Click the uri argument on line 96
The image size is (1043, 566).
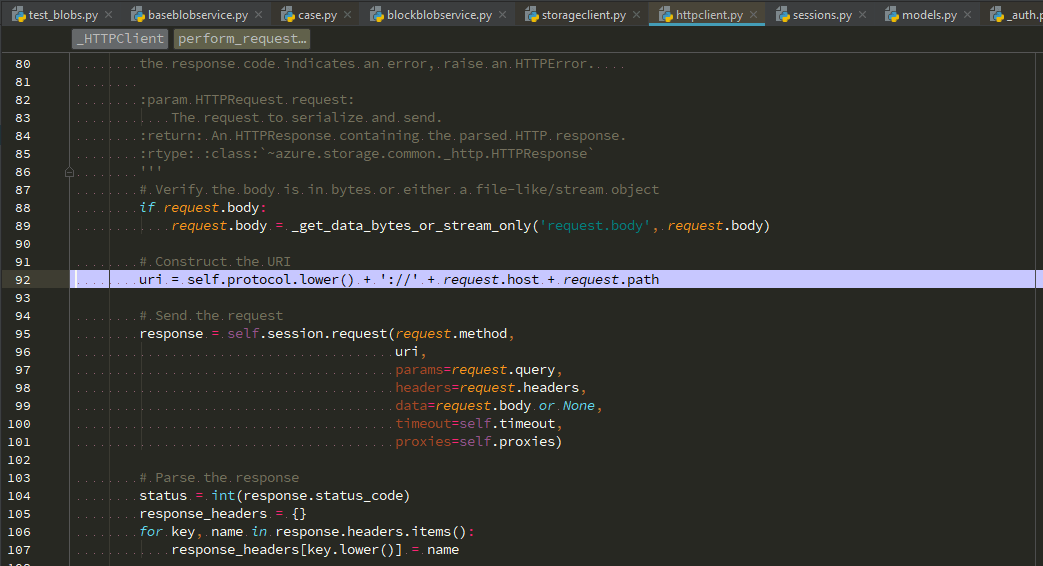point(407,351)
